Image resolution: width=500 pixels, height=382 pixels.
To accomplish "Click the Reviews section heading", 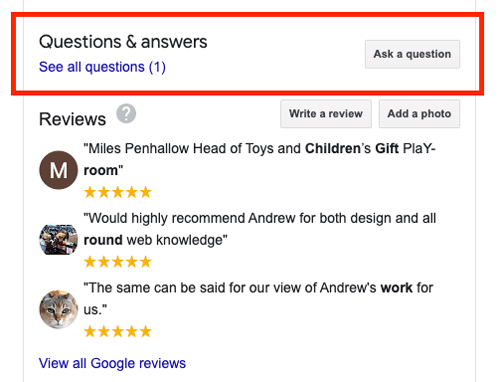I will tap(72, 119).
